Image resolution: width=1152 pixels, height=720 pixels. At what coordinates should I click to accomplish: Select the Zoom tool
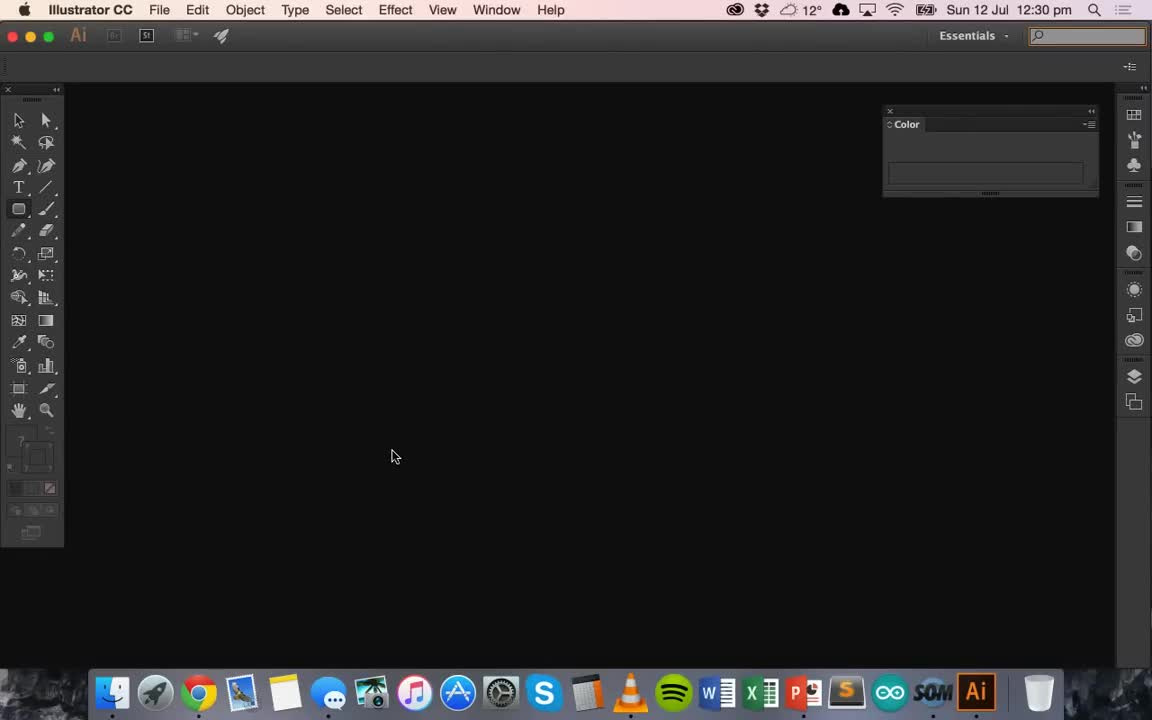[x=46, y=411]
